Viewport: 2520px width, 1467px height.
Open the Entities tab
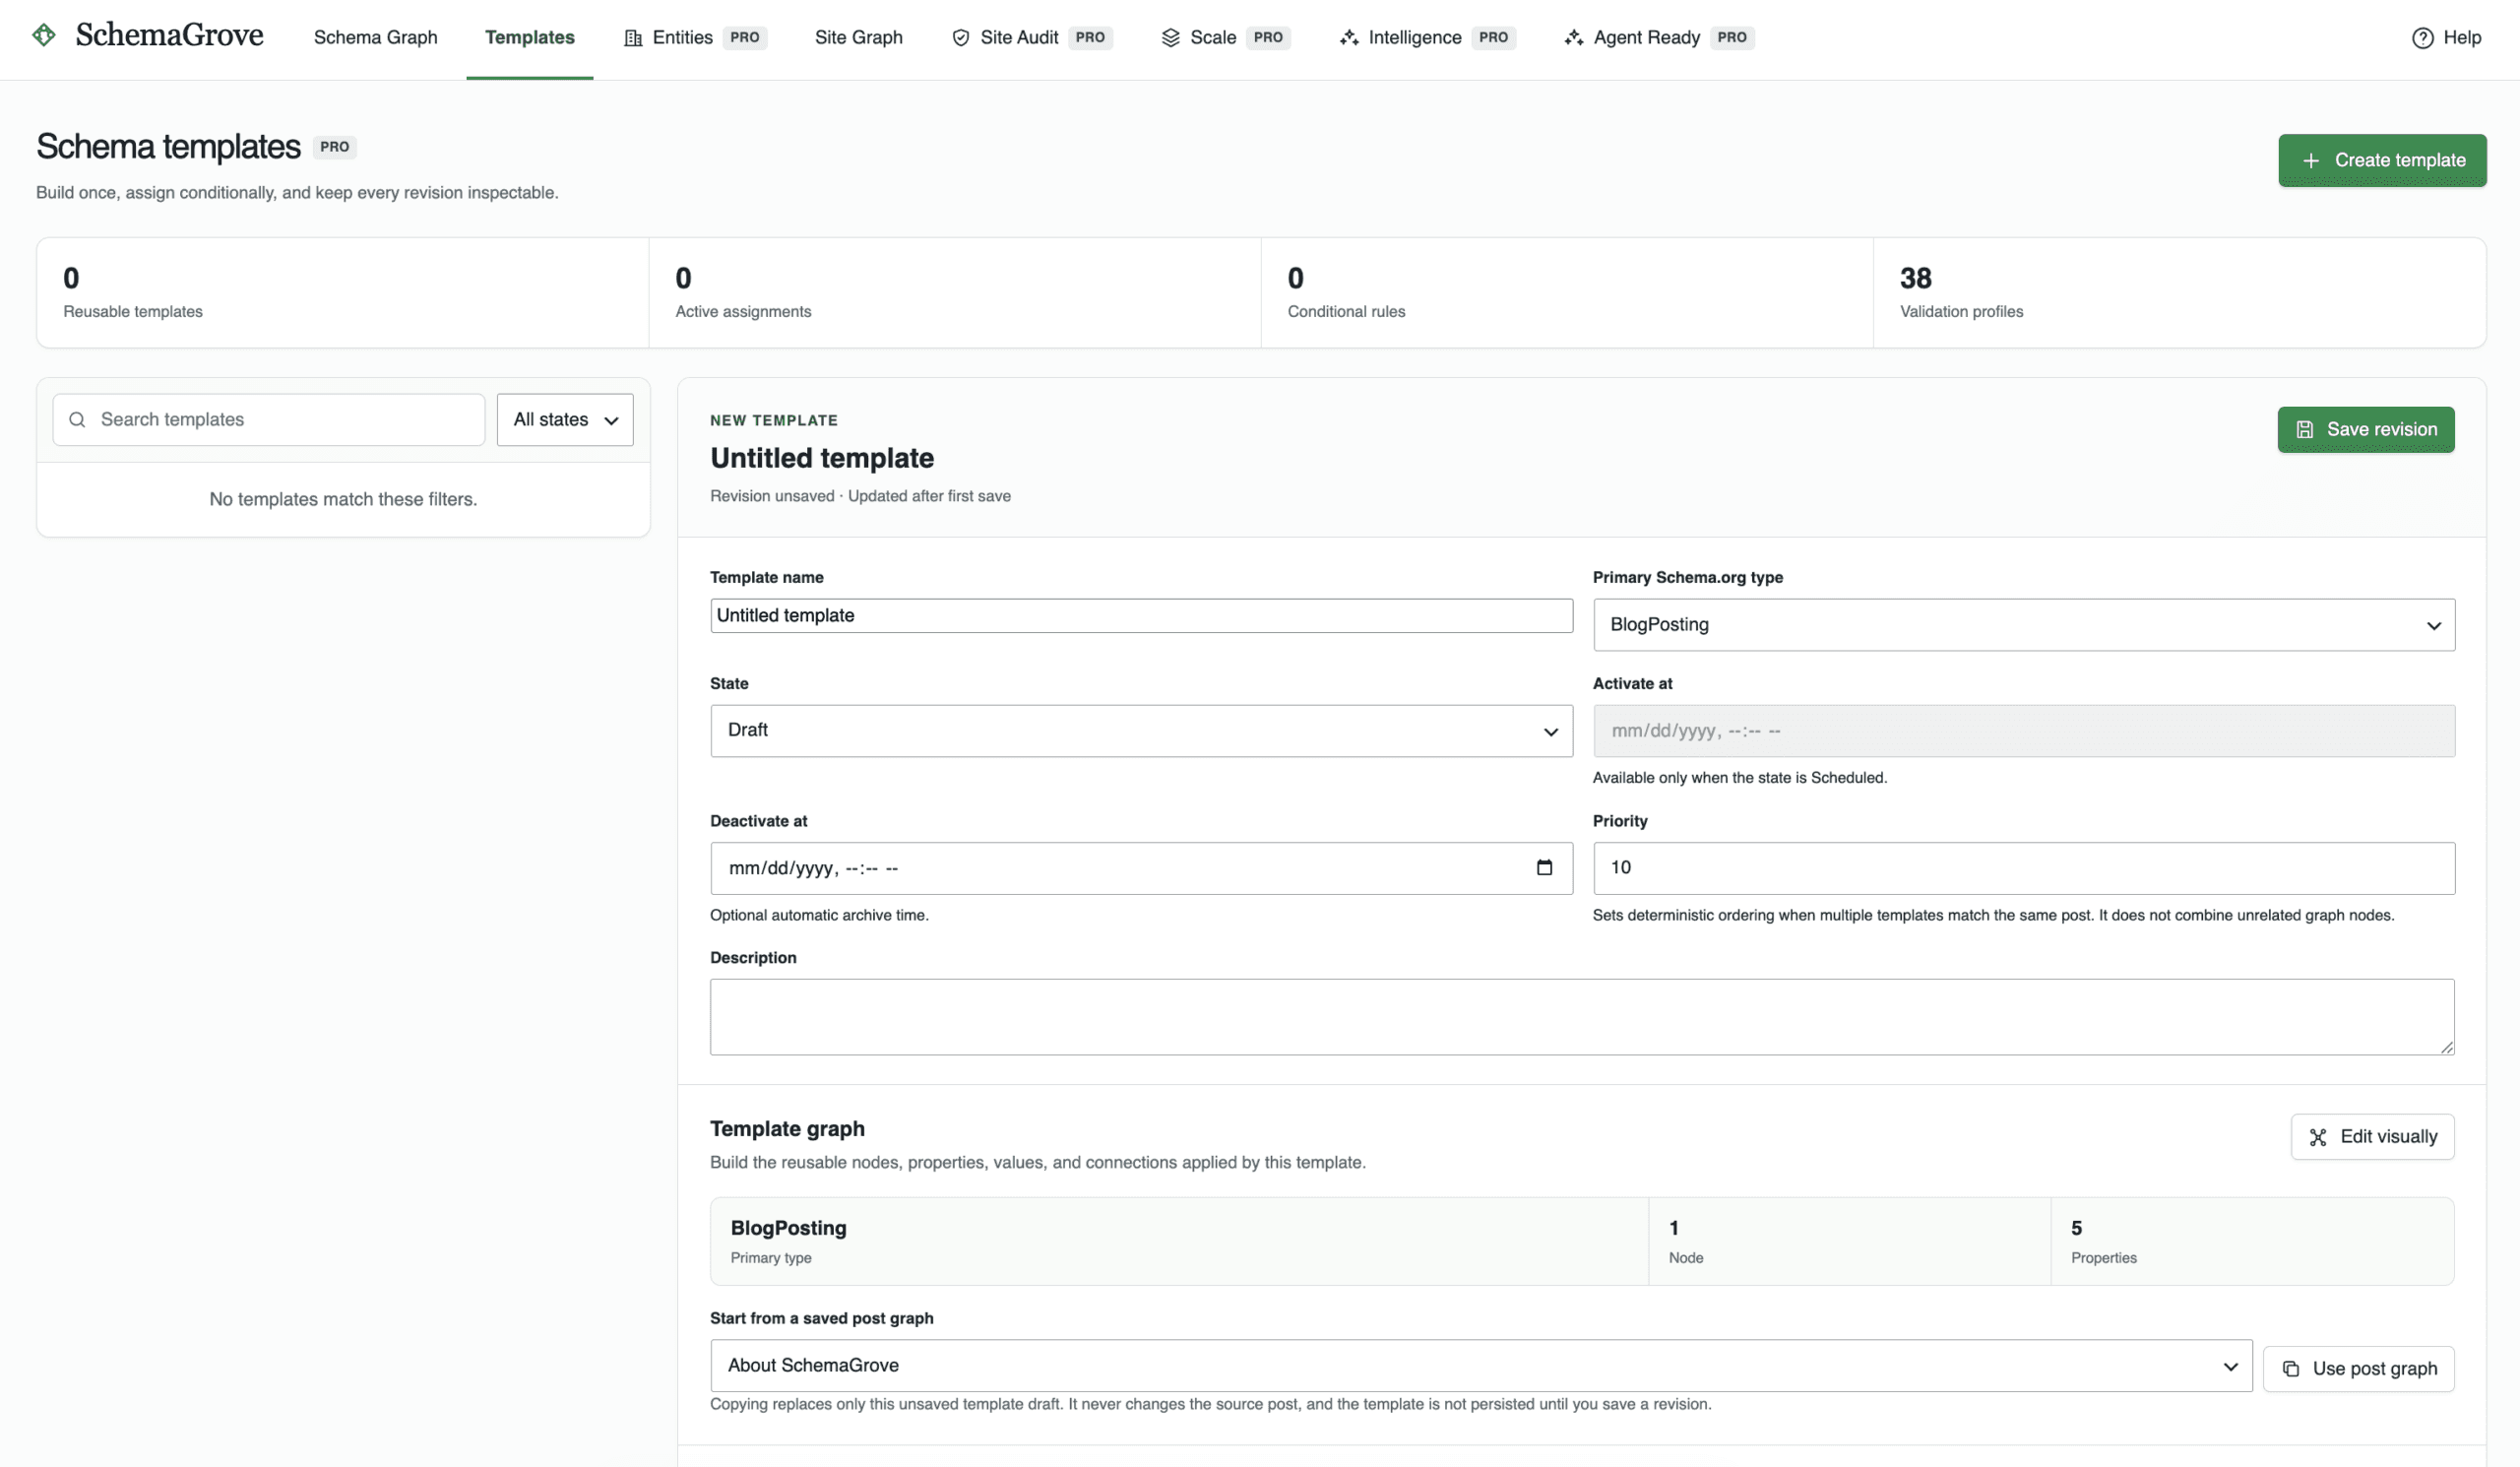click(x=695, y=38)
